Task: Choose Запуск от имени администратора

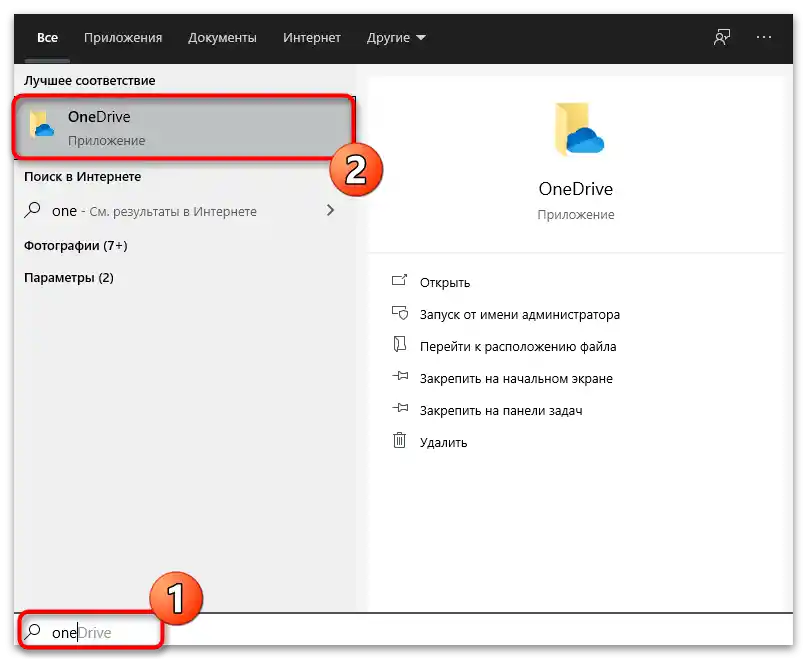Action: pos(520,315)
